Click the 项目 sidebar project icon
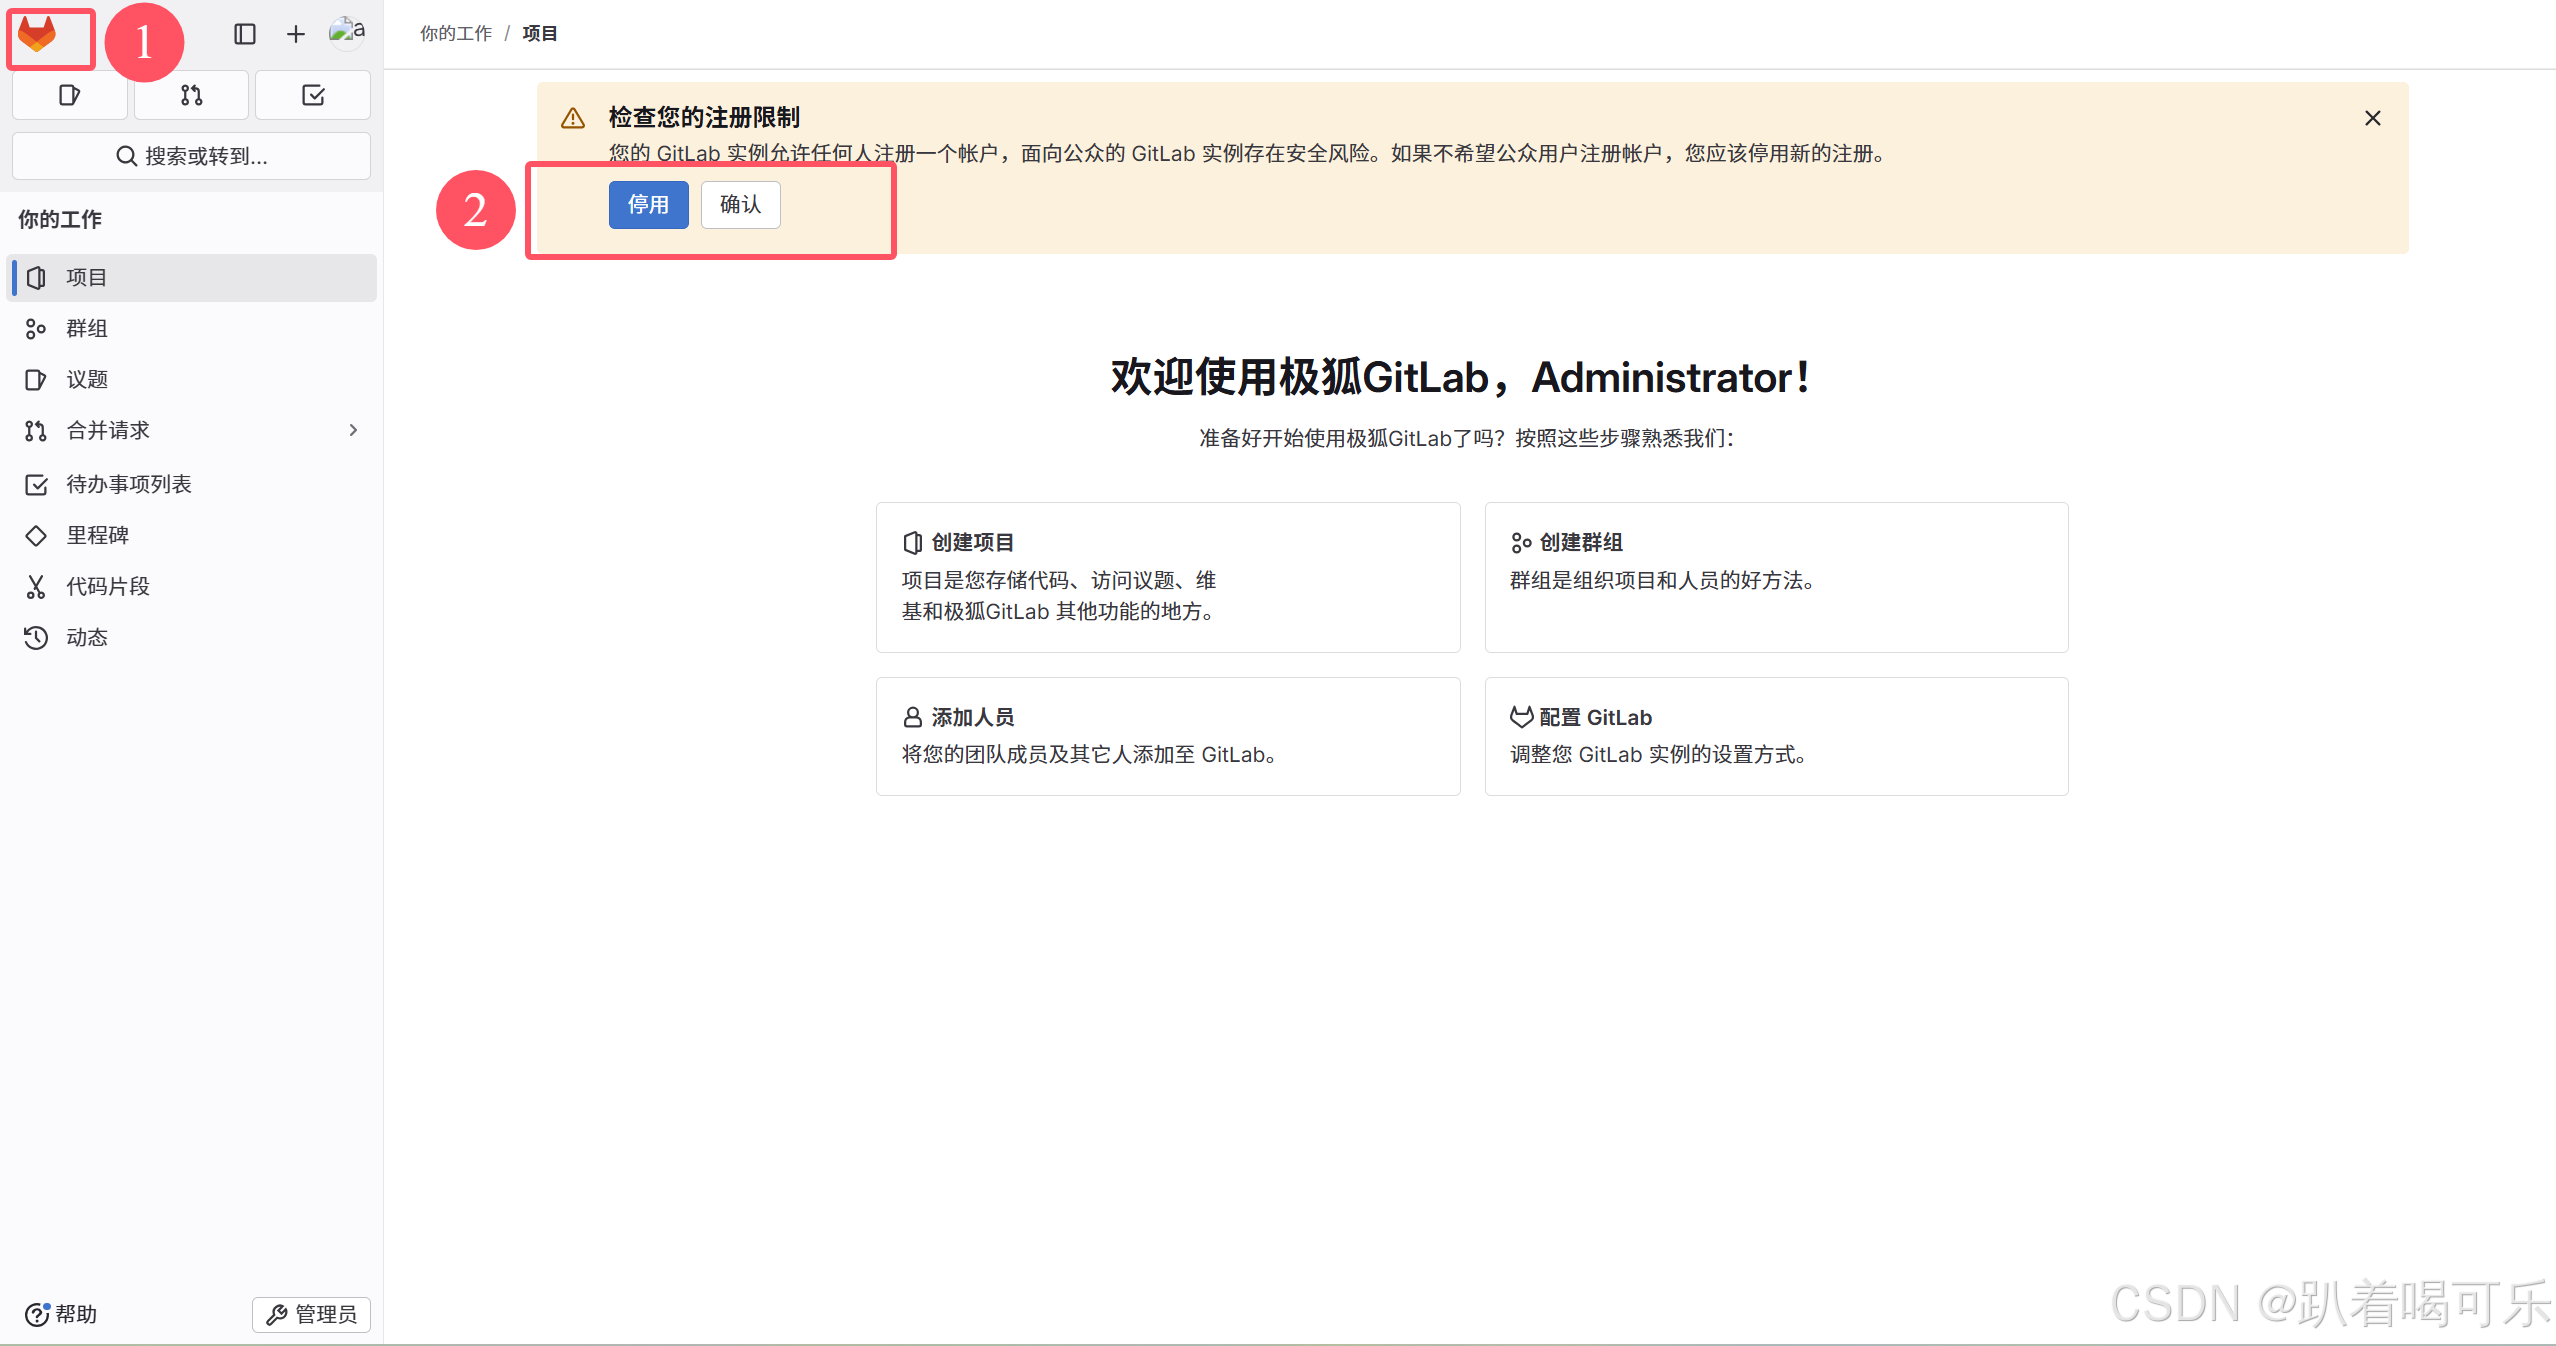 [36, 277]
